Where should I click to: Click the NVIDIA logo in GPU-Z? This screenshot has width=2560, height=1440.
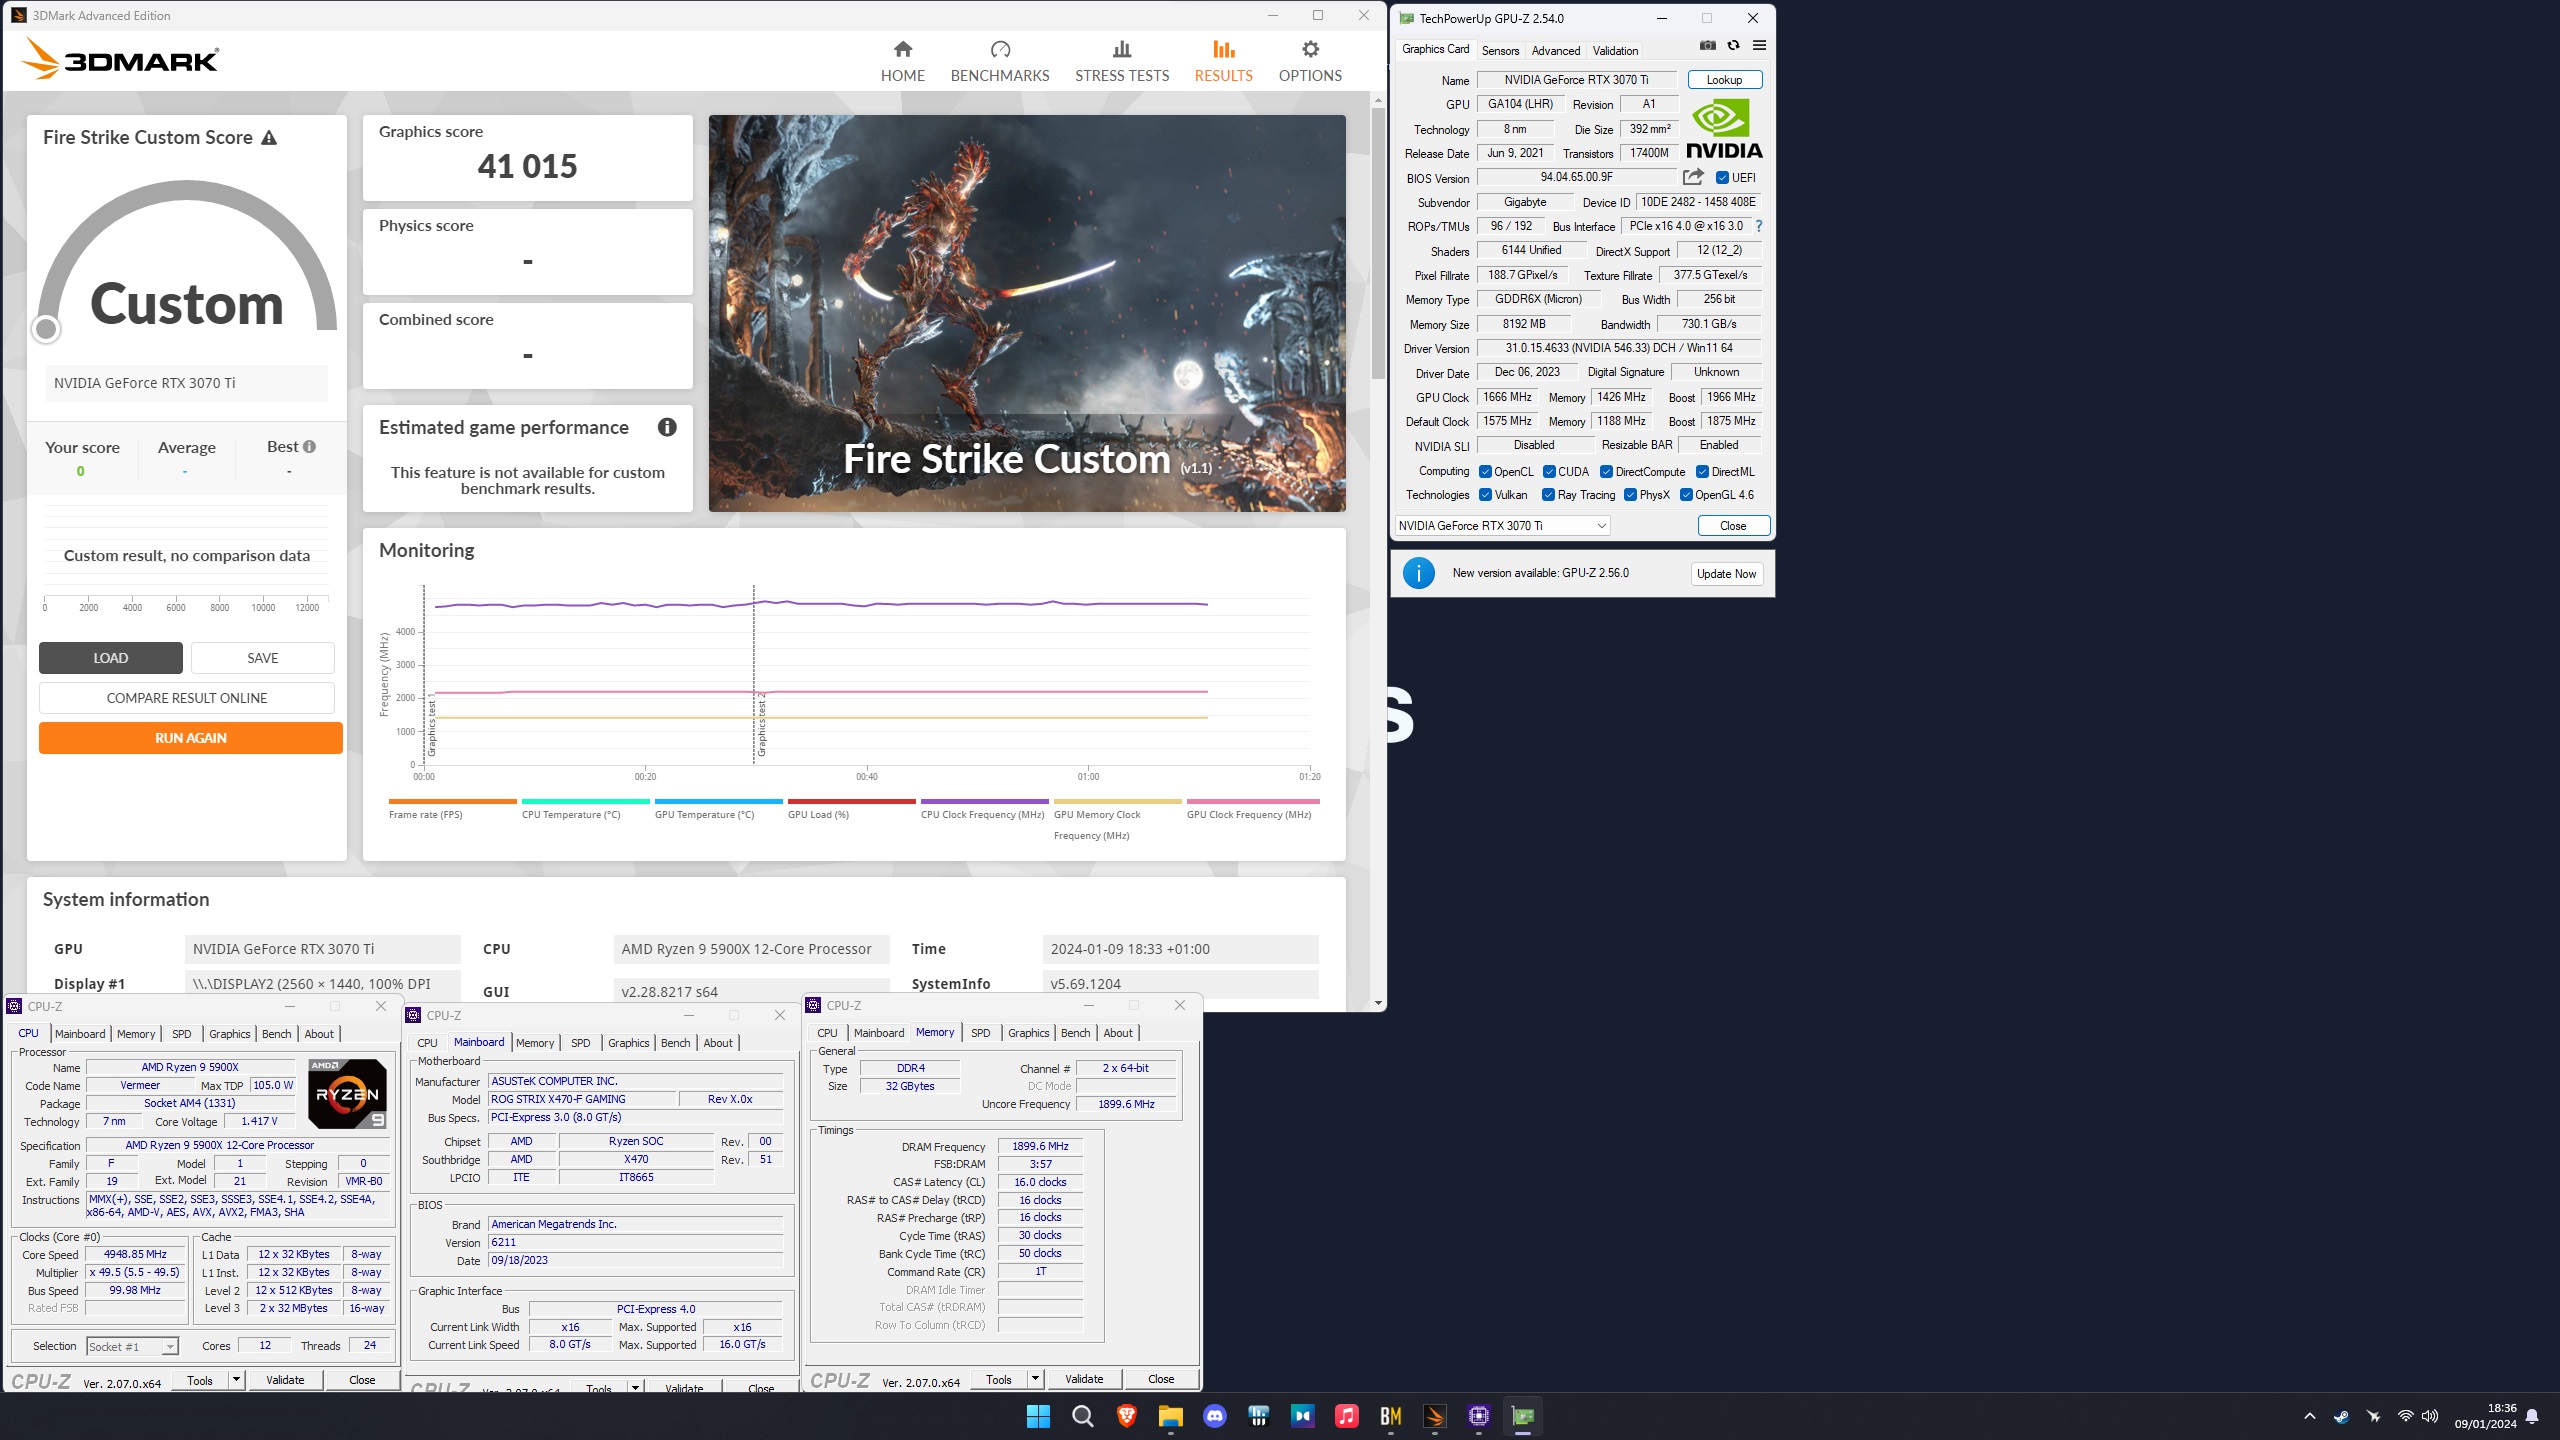click(x=1724, y=130)
